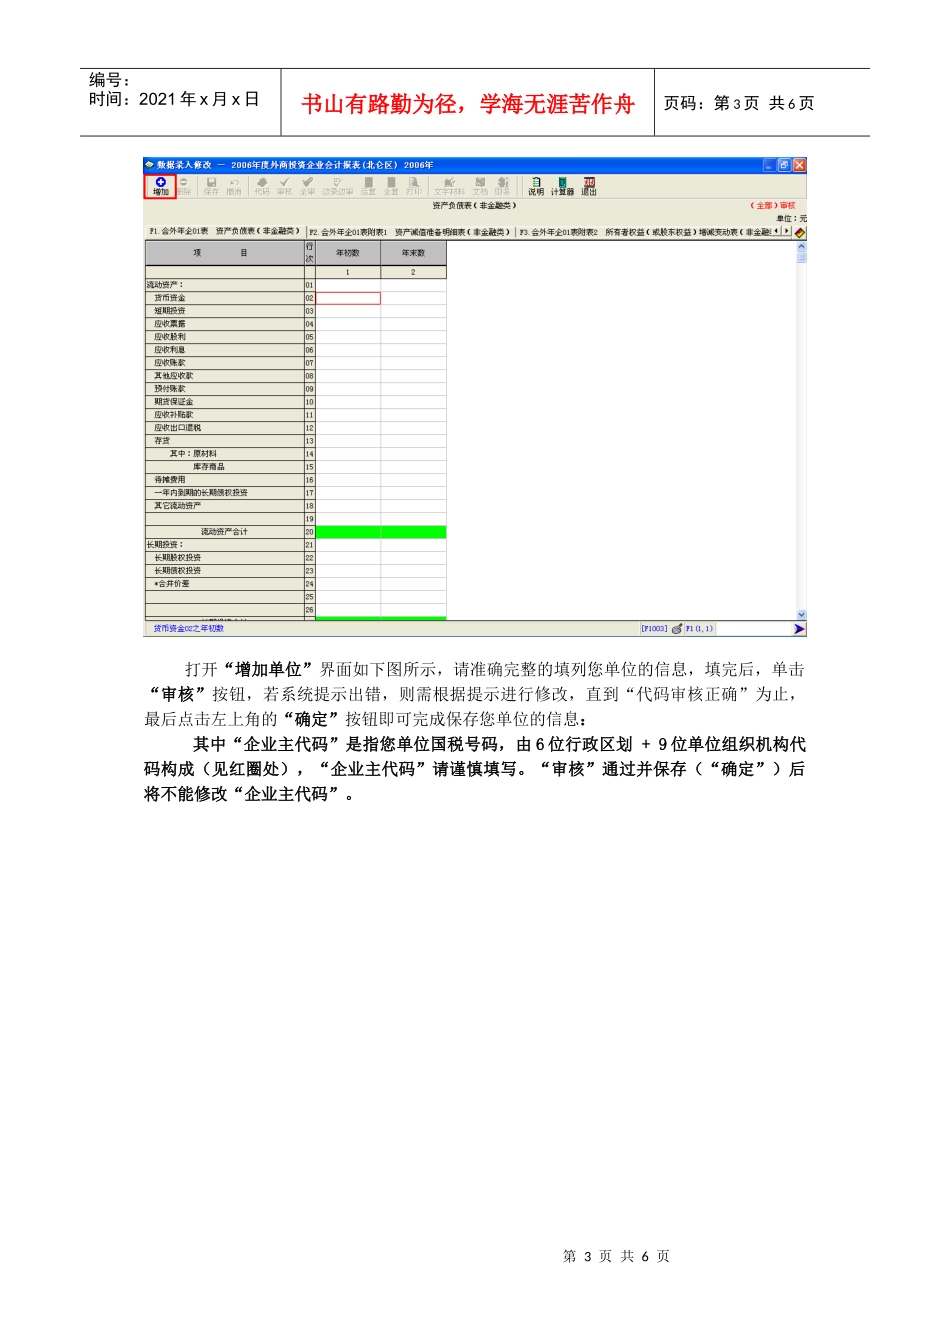This screenshot has height=1344, width=950.
Task: Click the [F1003] status bar indicator
Action: pyautogui.click(x=654, y=629)
